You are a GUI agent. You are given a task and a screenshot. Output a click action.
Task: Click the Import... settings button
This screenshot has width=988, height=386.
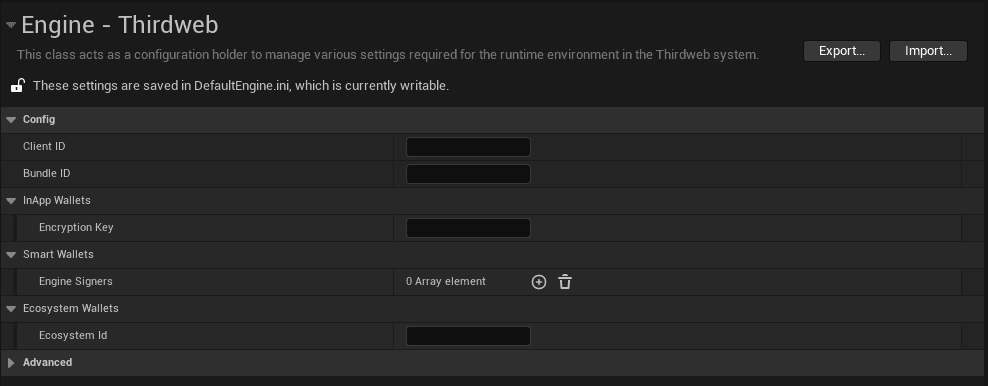[928, 51]
